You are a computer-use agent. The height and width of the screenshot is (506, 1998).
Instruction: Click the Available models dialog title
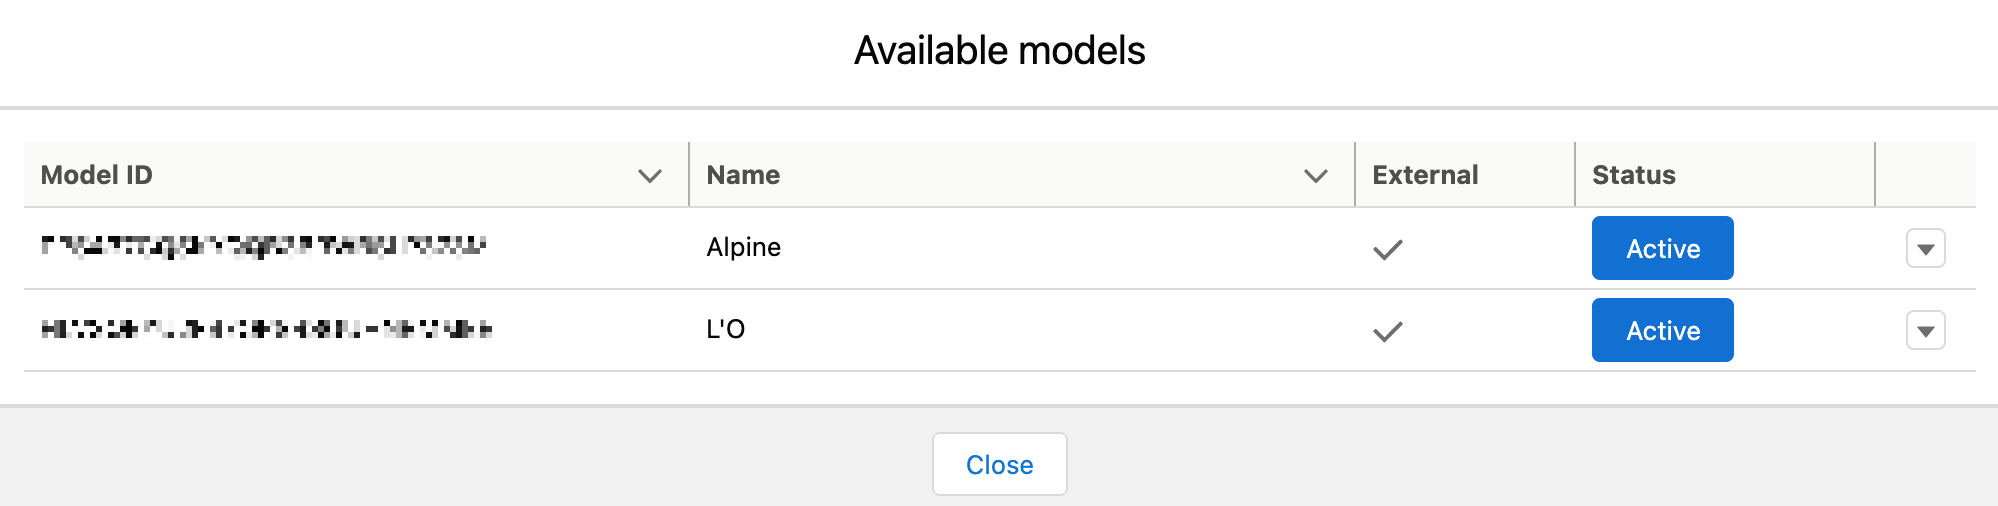(x=999, y=51)
